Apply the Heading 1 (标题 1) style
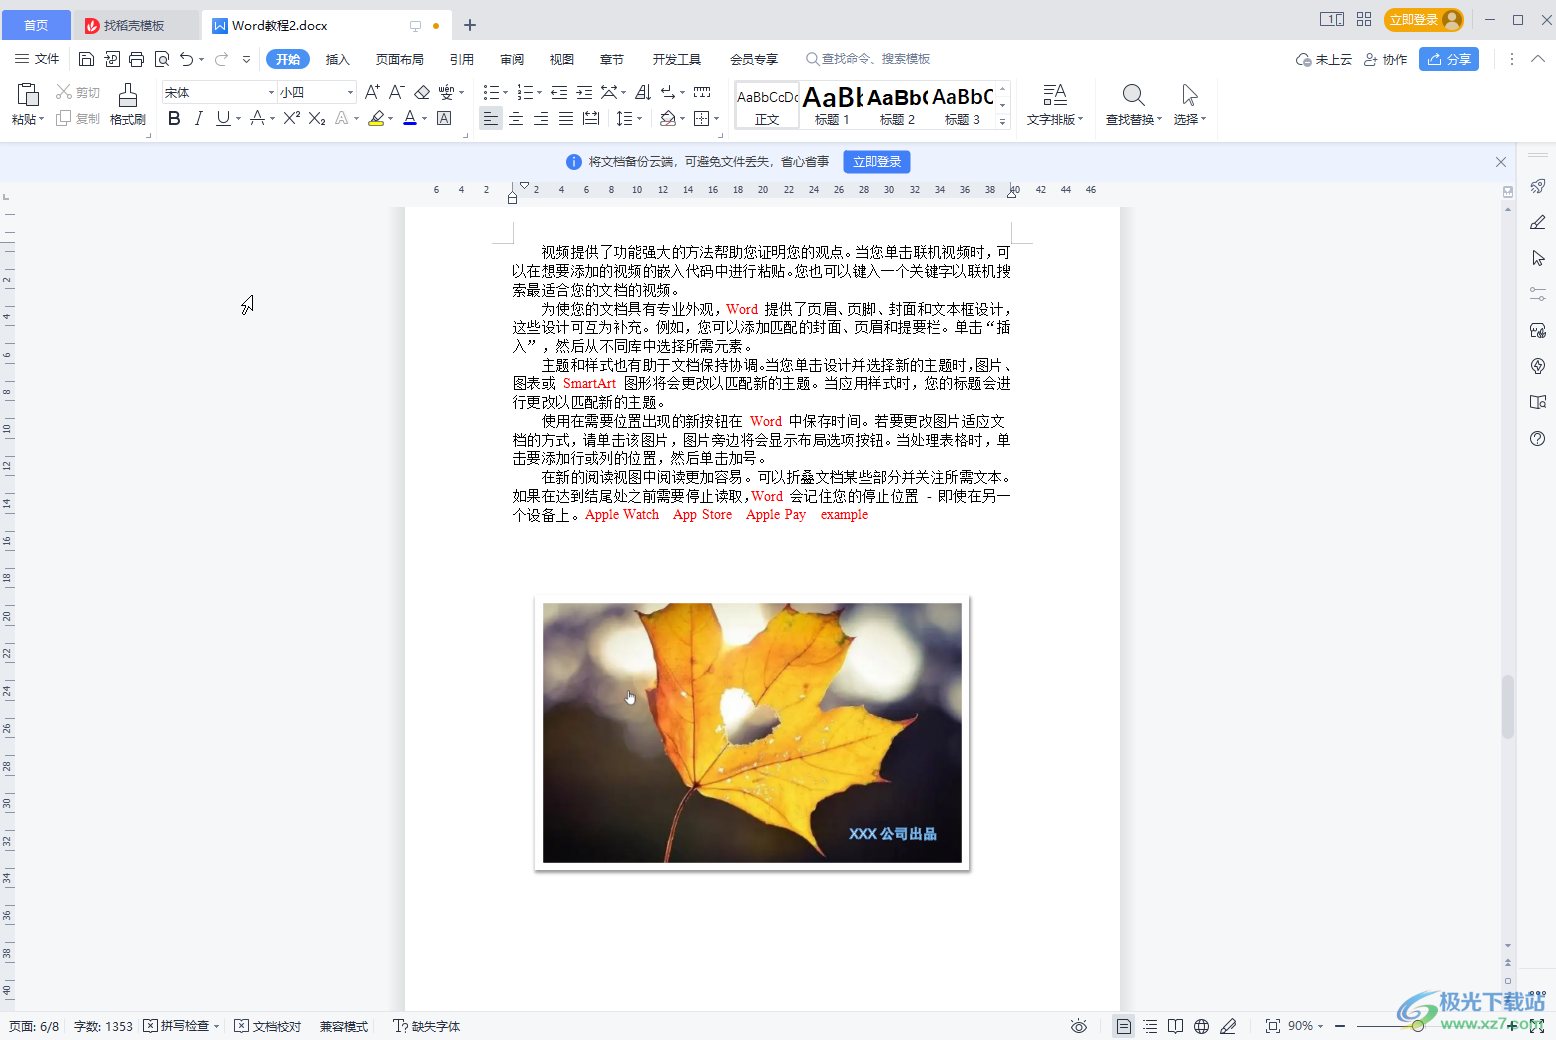Screen dimensions: 1556x1040 [832, 104]
